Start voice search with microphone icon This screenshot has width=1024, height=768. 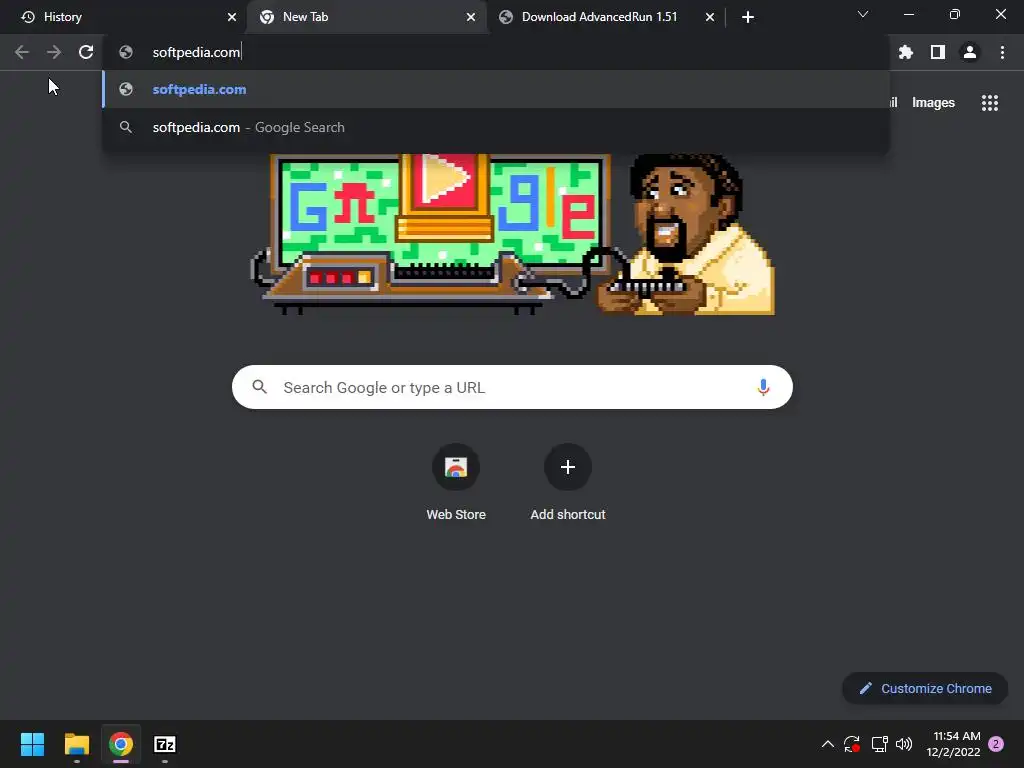[763, 387]
